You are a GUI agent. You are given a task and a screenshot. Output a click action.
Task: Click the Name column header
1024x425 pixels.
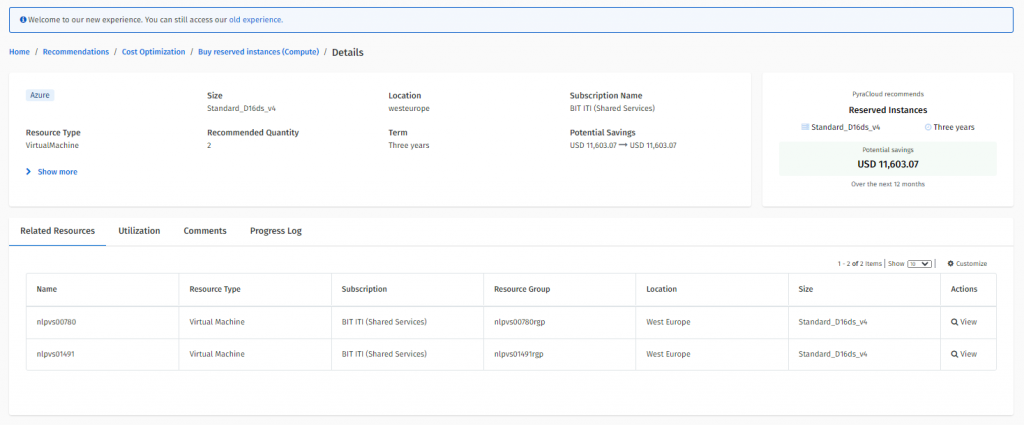(x=47, y=289)
